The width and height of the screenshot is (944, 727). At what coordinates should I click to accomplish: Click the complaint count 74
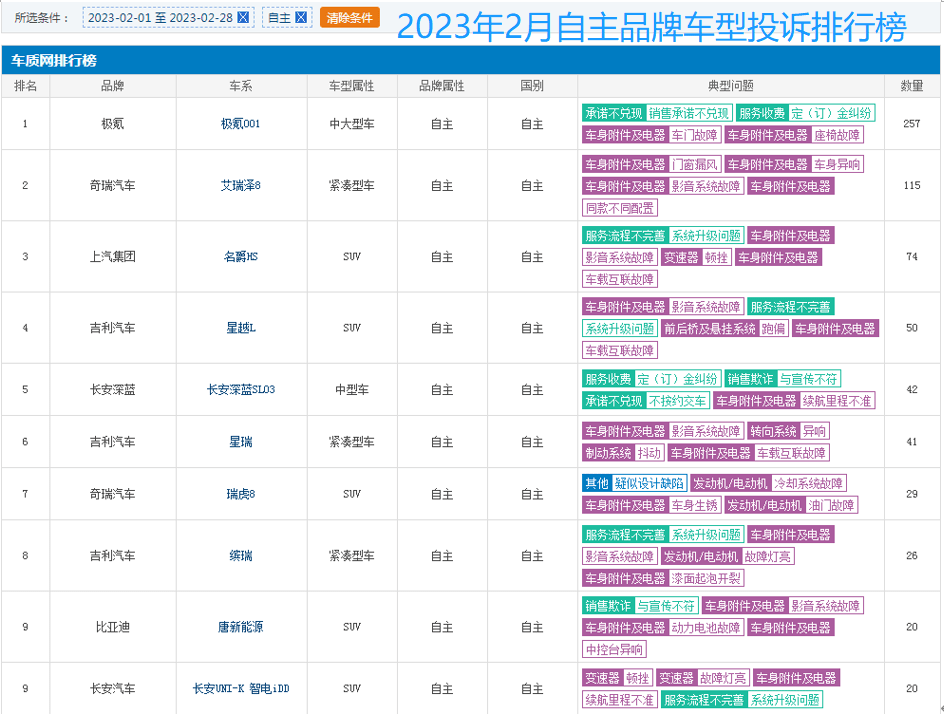coord(911,256)
